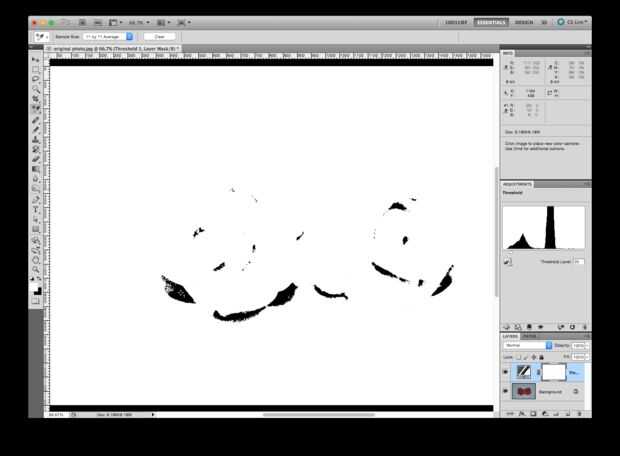Return to adjustment list arrow
The height and width of the screenshot is (456, 620).
point(507,327)
